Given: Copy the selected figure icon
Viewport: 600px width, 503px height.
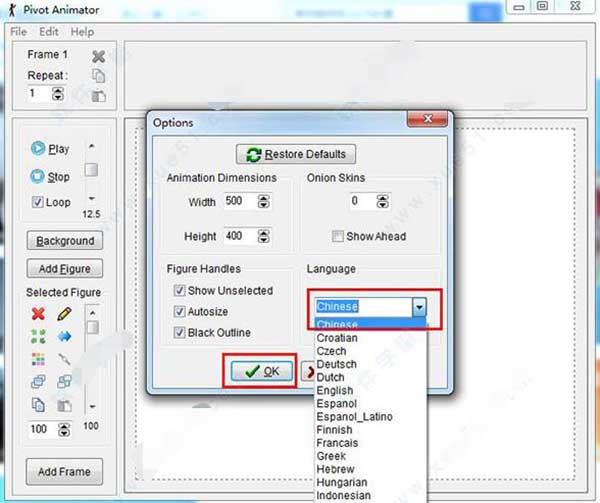Looking at the screenshot, I should tap(38, 405).
